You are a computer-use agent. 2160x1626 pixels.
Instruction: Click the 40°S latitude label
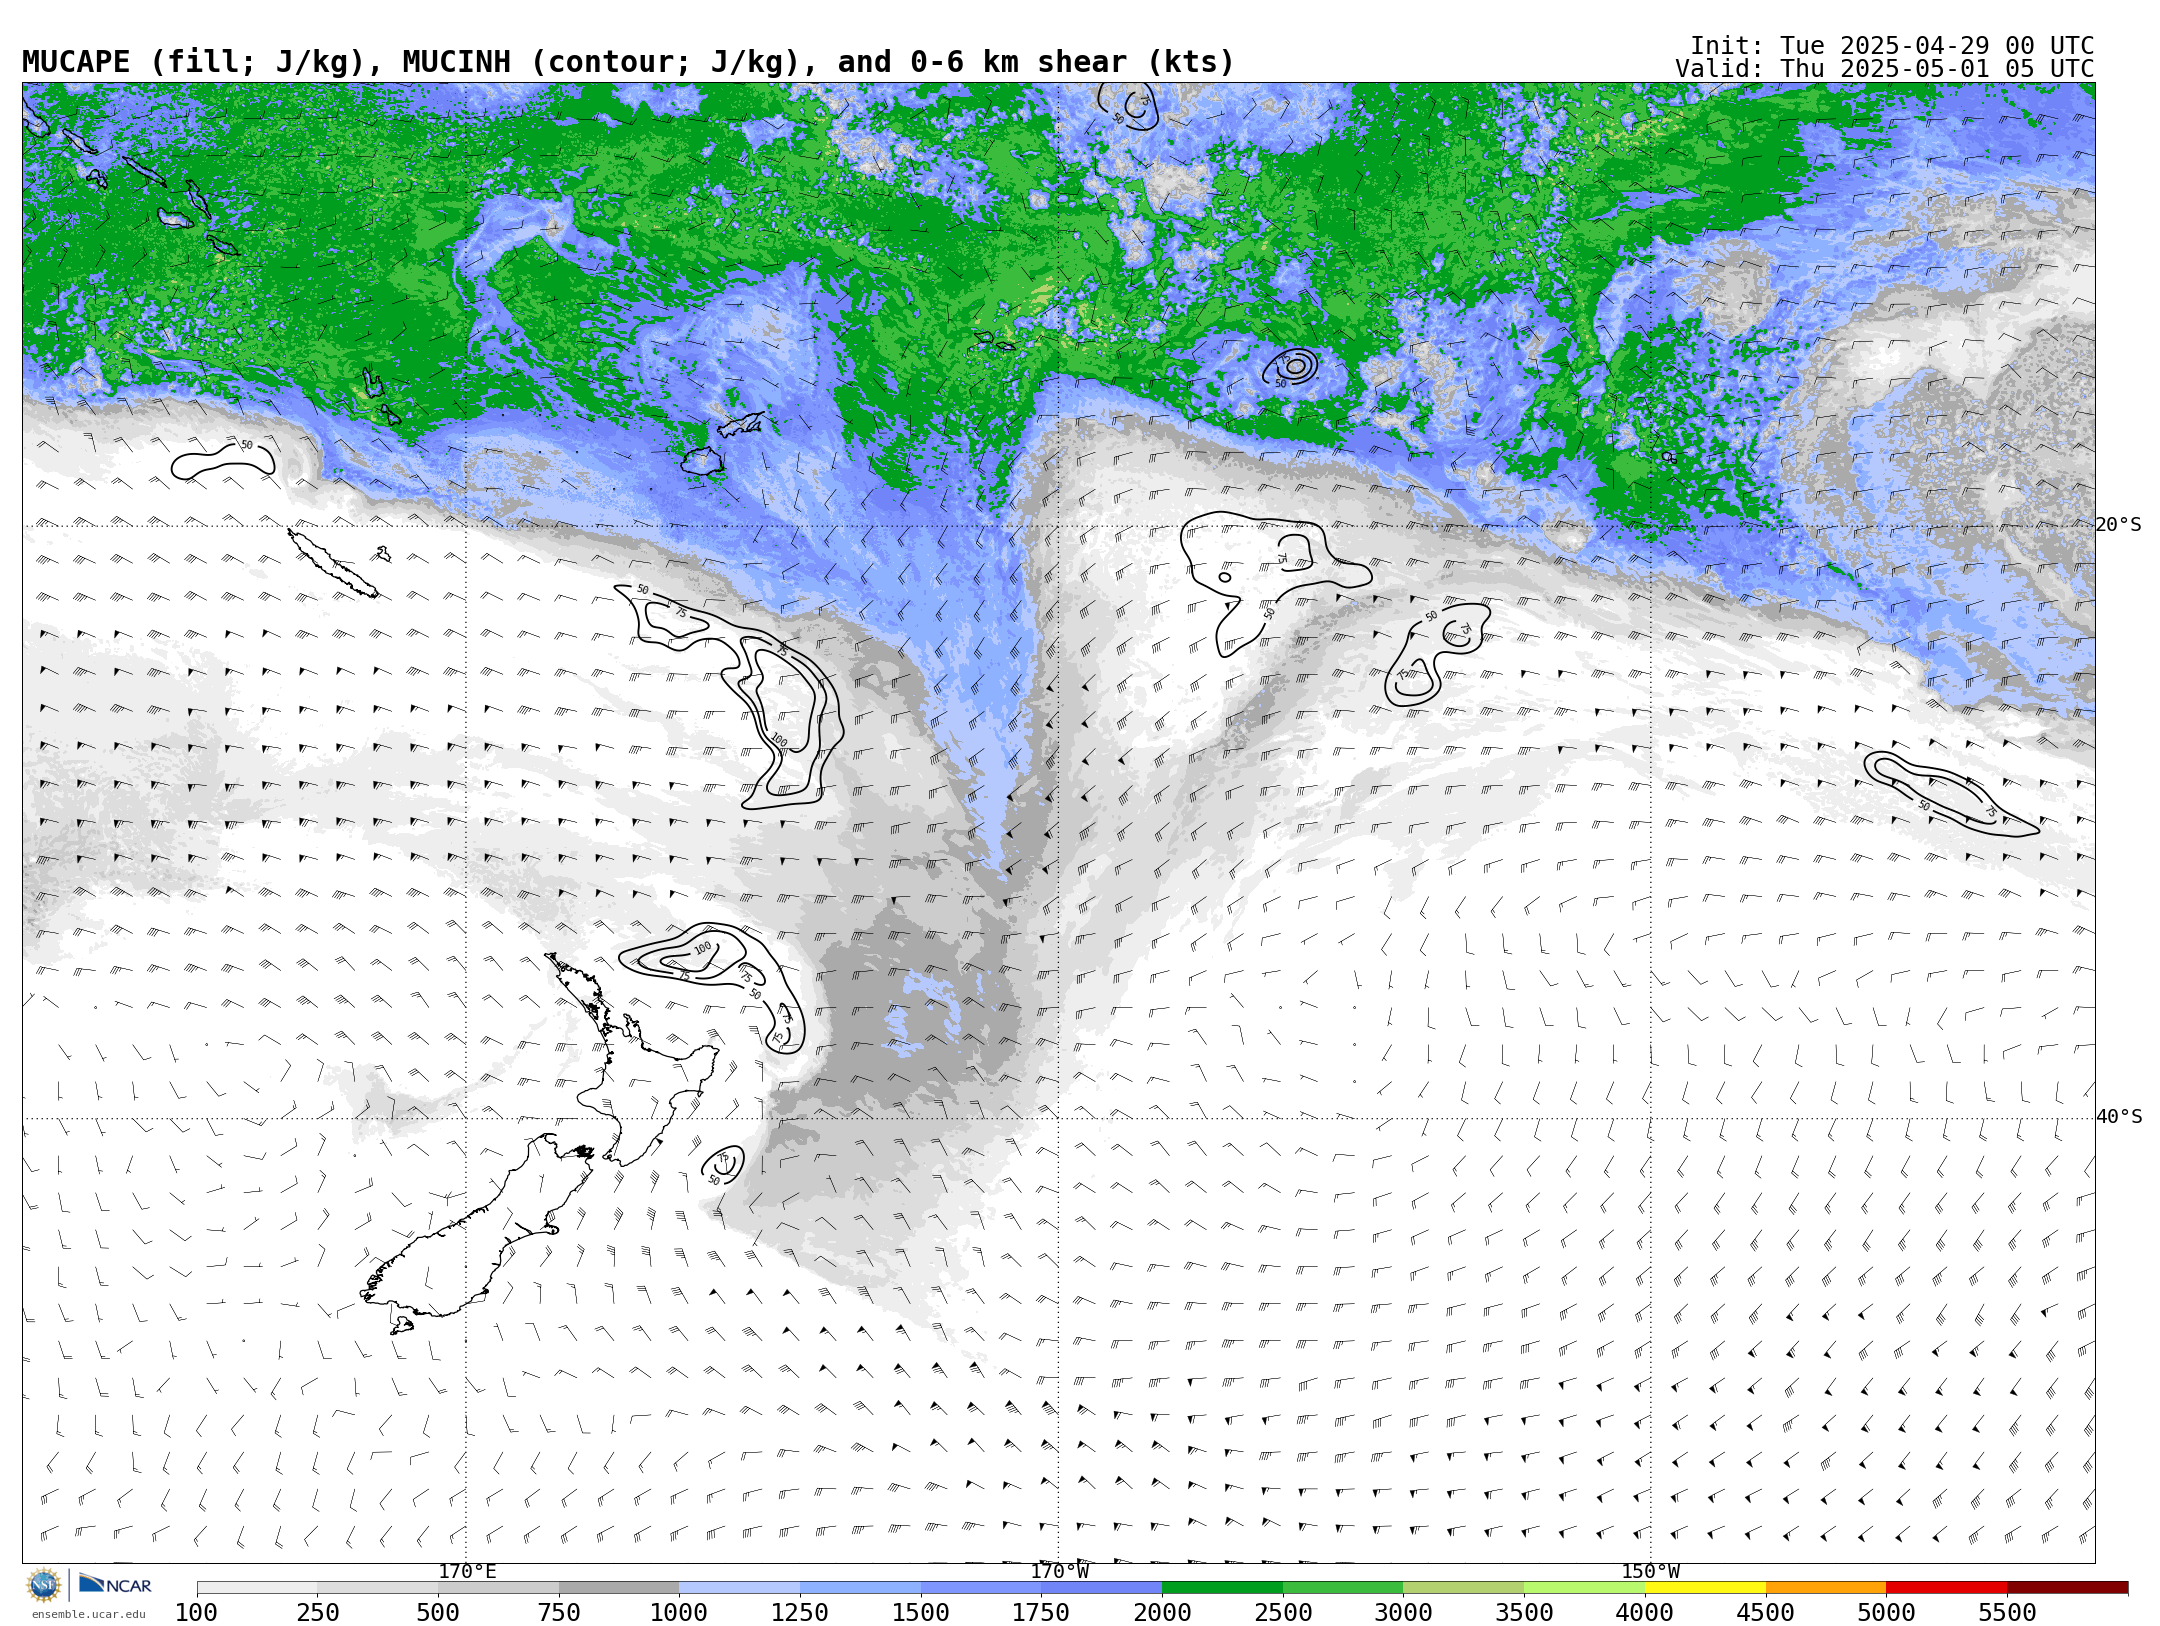click(2118, 1117)
